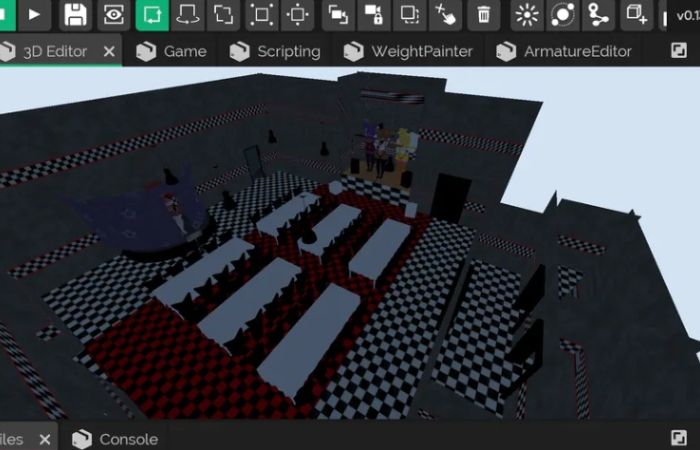Click the box icon on ArmatureEditor tab
This screenshot has height=450, width=700.
(506, 52)
